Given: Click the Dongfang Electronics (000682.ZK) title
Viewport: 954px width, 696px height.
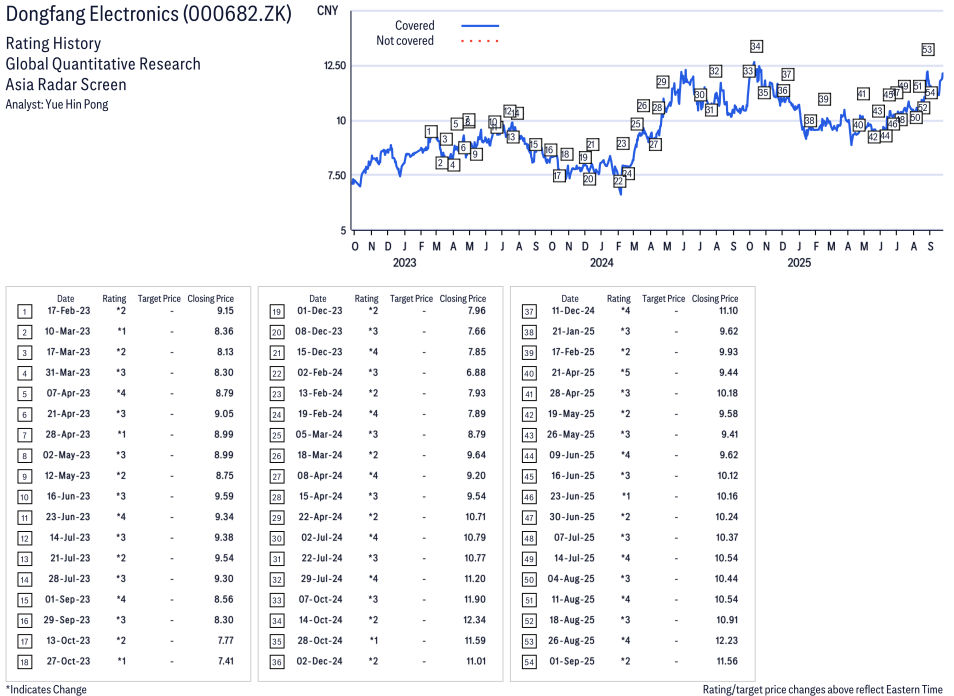Looking at the screenshot, I should [148, 14].
